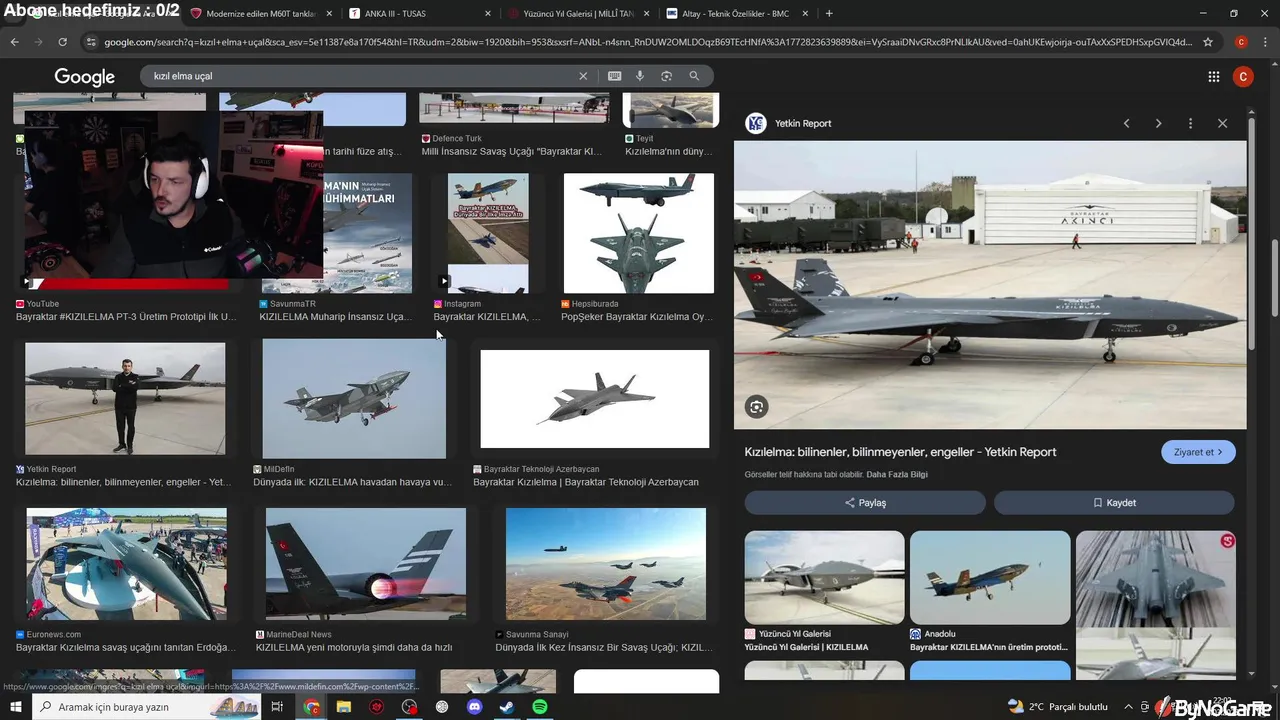The height and width of the screenshot is (720, 1280).
Task: Open the Windows Start menu
Action: point(15,707)
